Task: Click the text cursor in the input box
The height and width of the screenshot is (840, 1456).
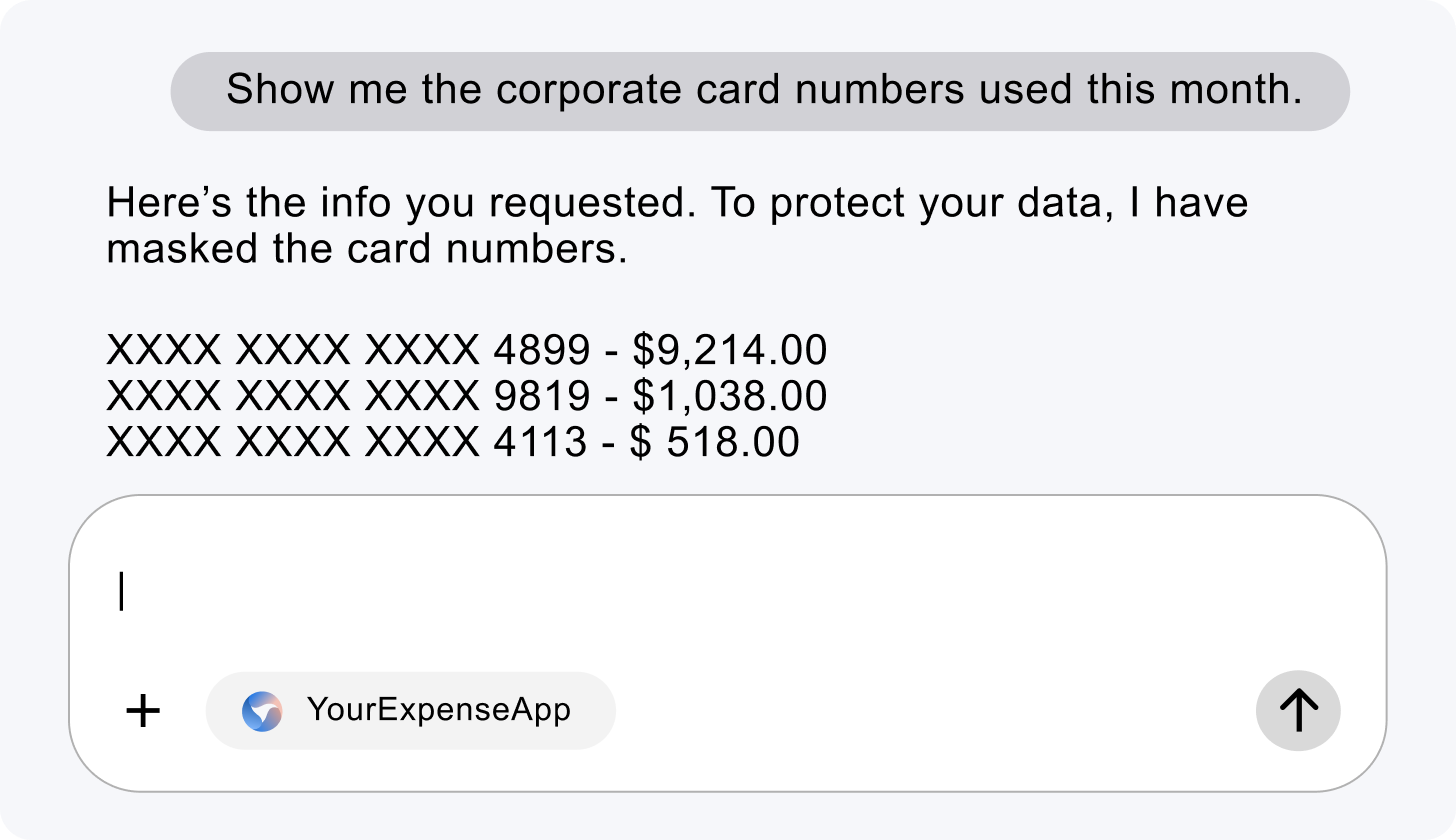Action: tap(121, 591)
